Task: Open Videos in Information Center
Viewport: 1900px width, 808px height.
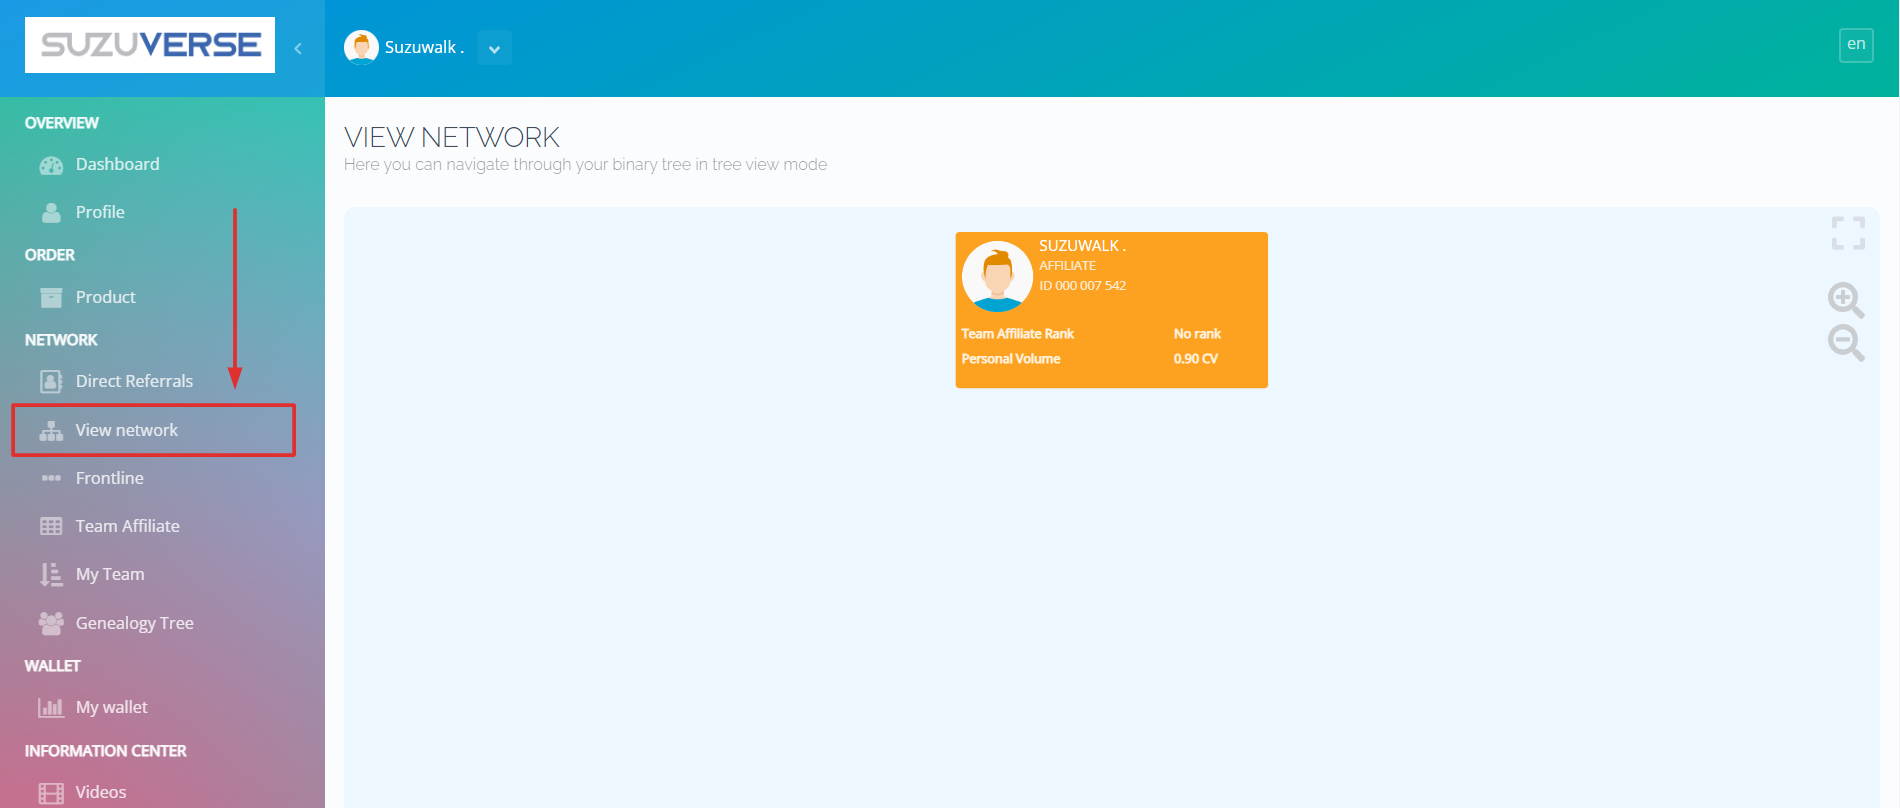Action: click(101, 792)
